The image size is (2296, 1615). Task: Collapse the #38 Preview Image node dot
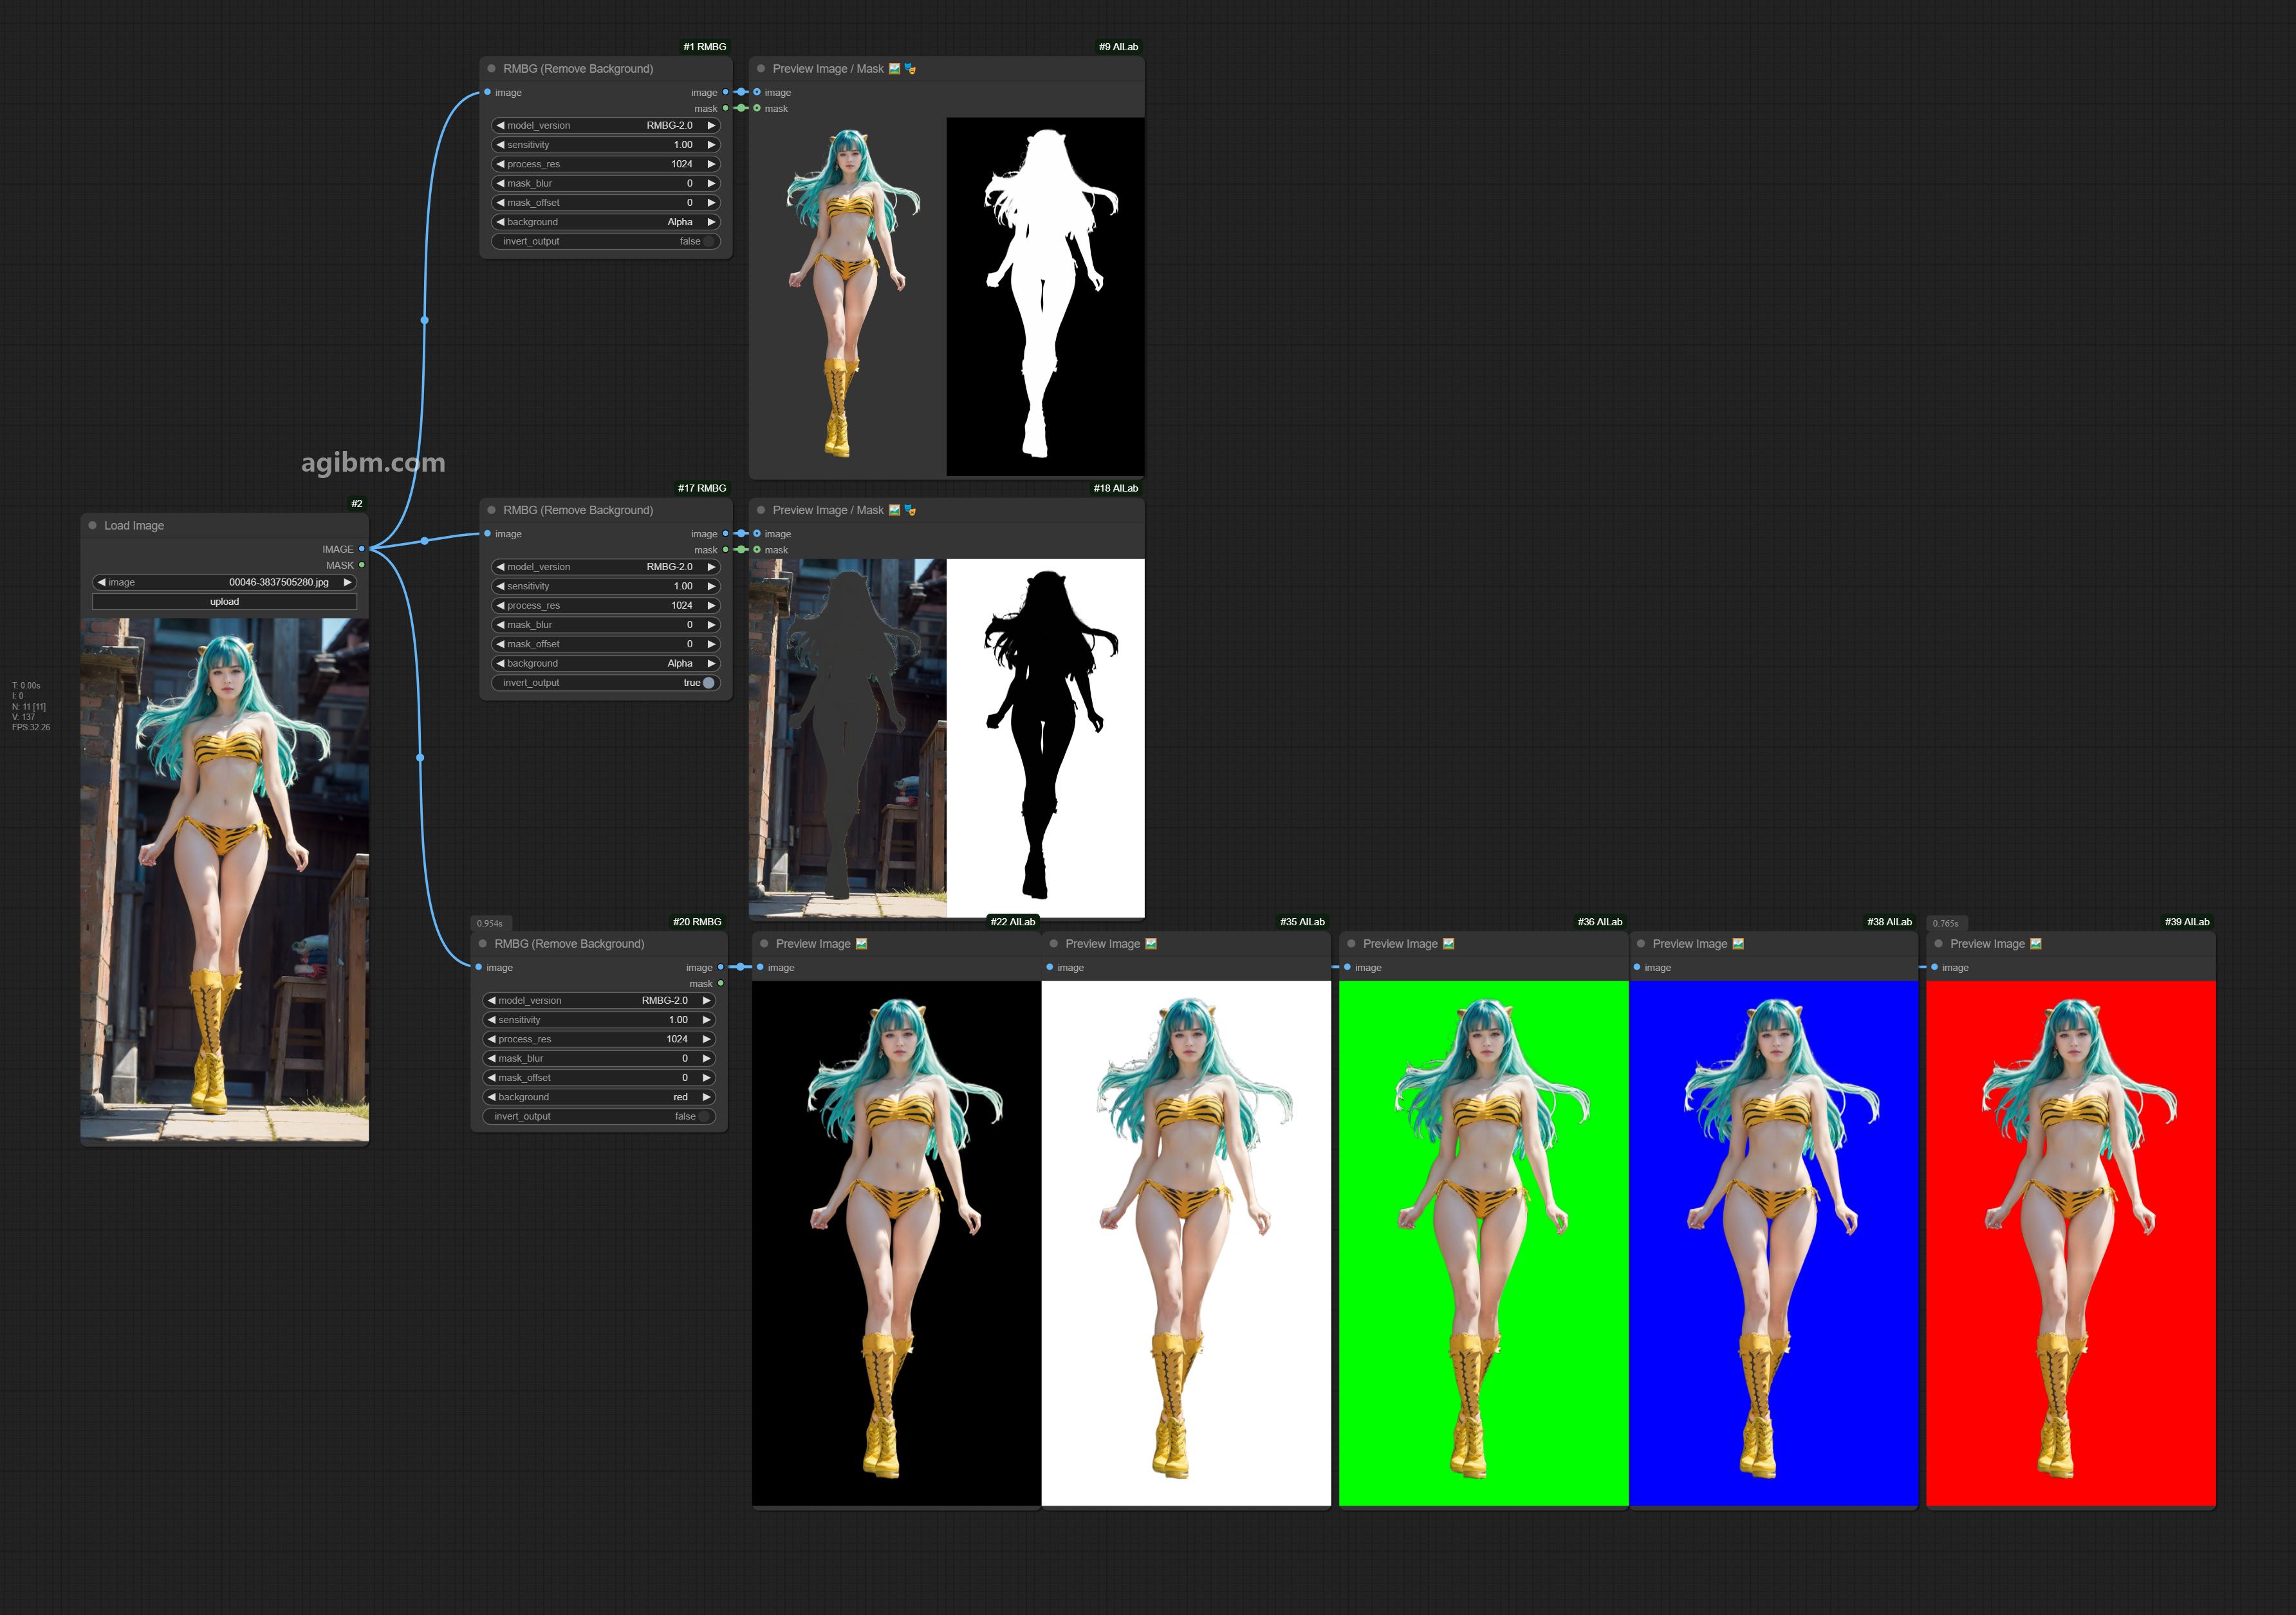click(x=1641, y=944)
